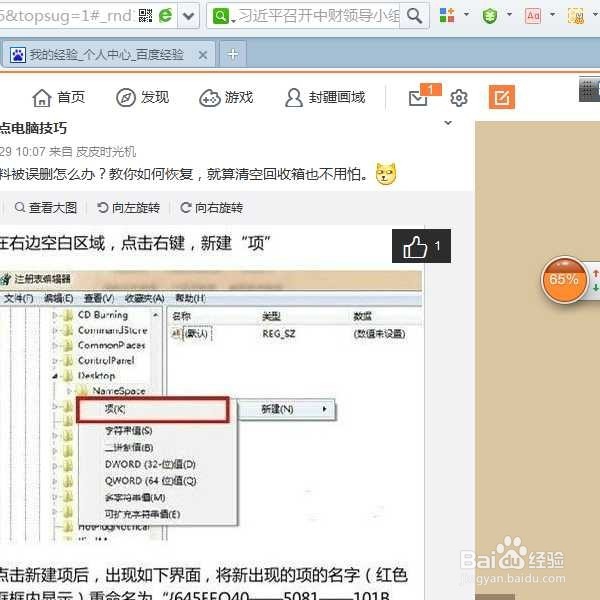The image size is (600, 600).
Task: Open the 收藏夹(A) menu in registry editor
Action: [145, 298]
